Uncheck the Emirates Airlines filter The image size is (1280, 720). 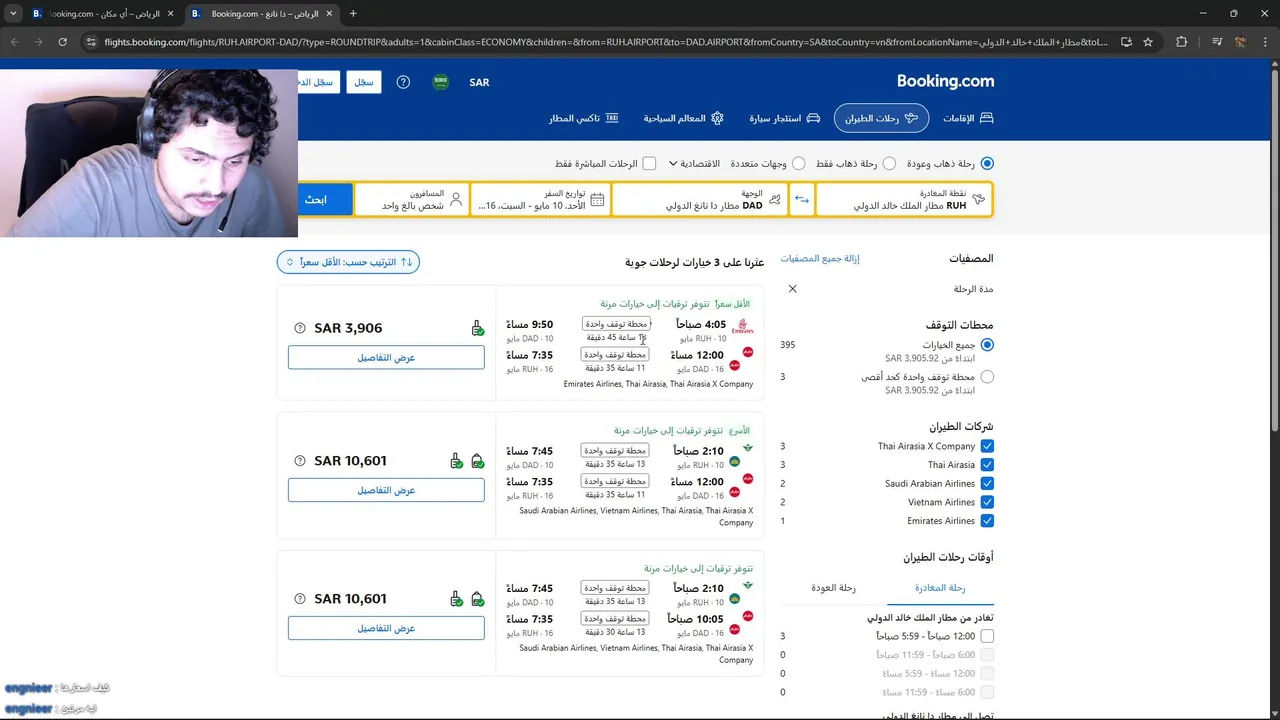tap(987, 521)
